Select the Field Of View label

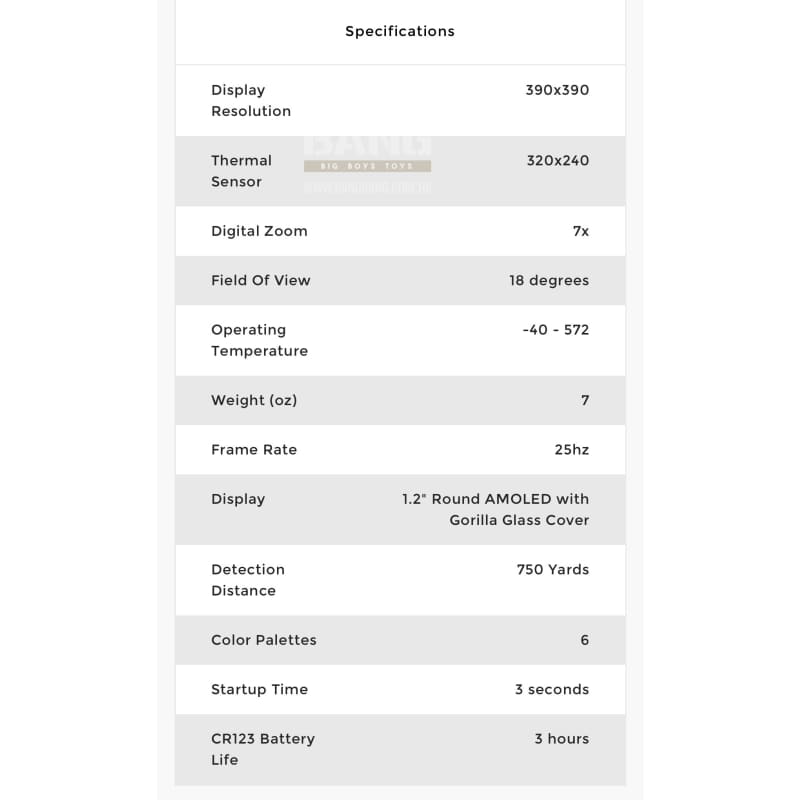[261, 280]
